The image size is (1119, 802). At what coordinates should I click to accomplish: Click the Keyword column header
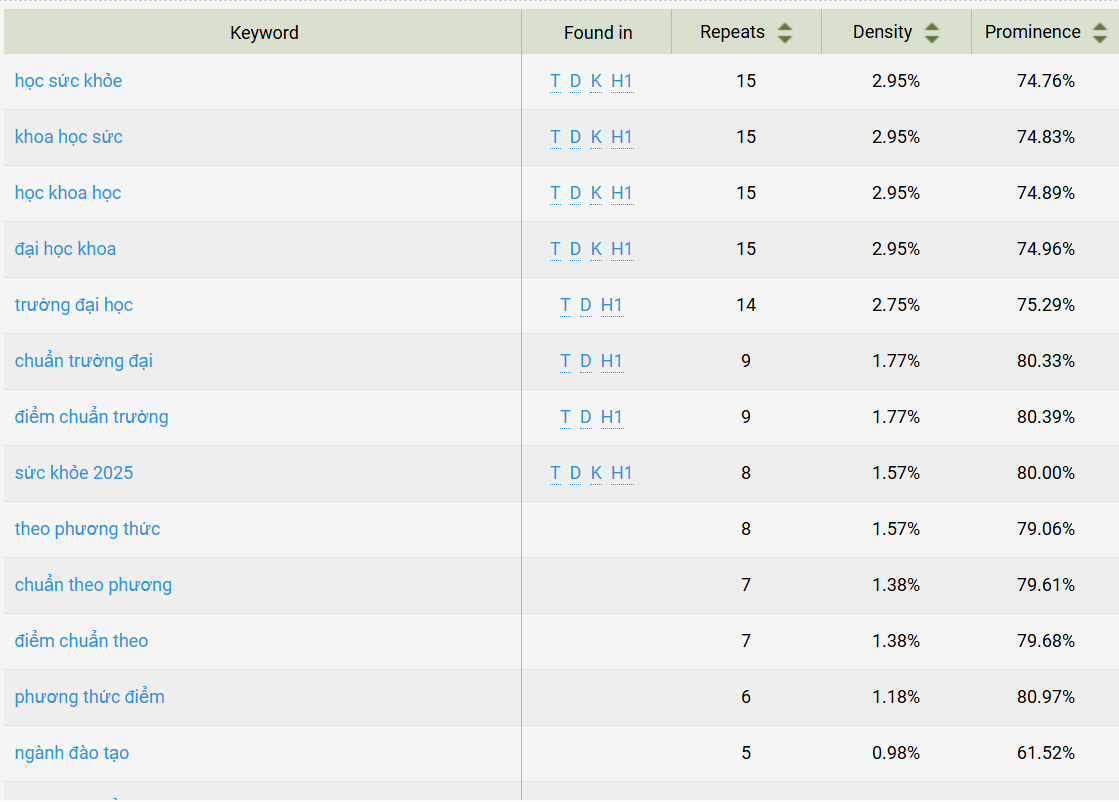pyautogui.click(x=263, y=33)
